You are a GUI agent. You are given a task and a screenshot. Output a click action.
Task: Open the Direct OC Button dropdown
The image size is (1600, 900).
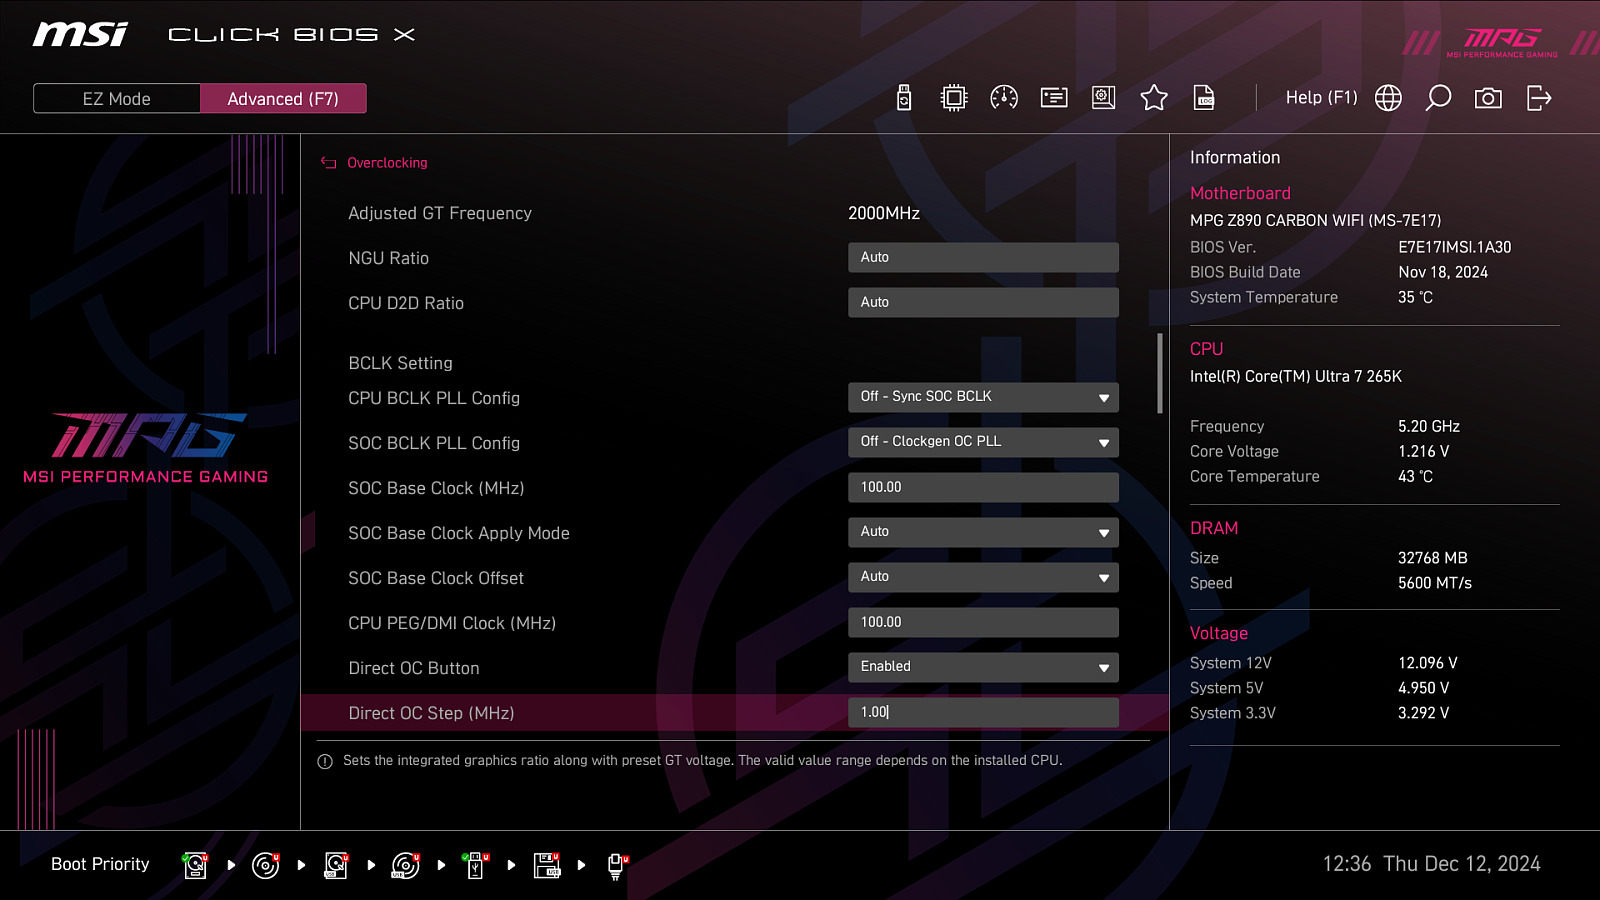983,667
